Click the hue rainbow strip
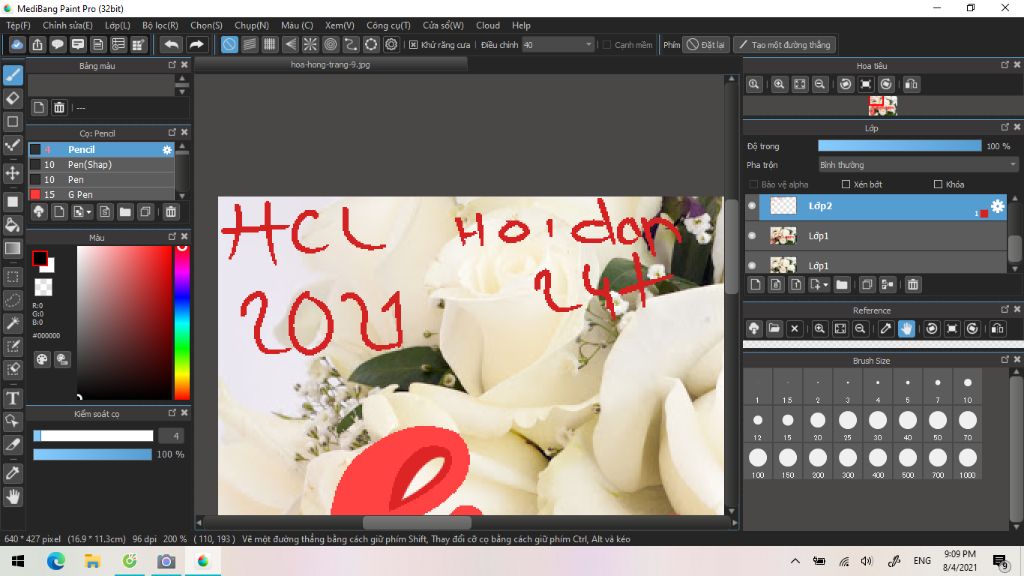The height and width of the screenshot is (576, 1024). 182,323
